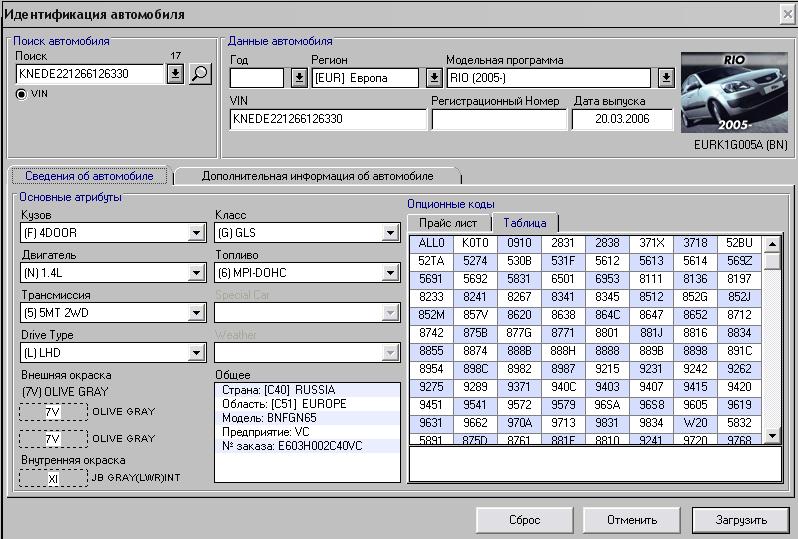Expand the Год (year) dropdown

(299, 78)
